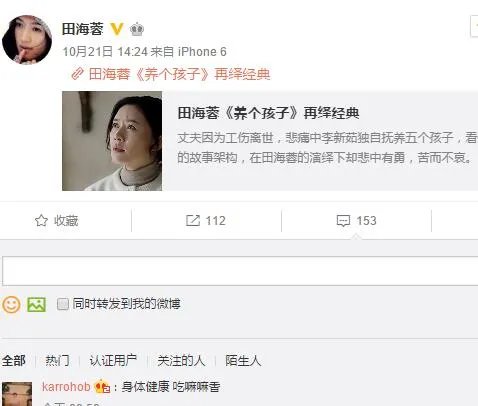Click inside the comment text box

pos(240,271)
